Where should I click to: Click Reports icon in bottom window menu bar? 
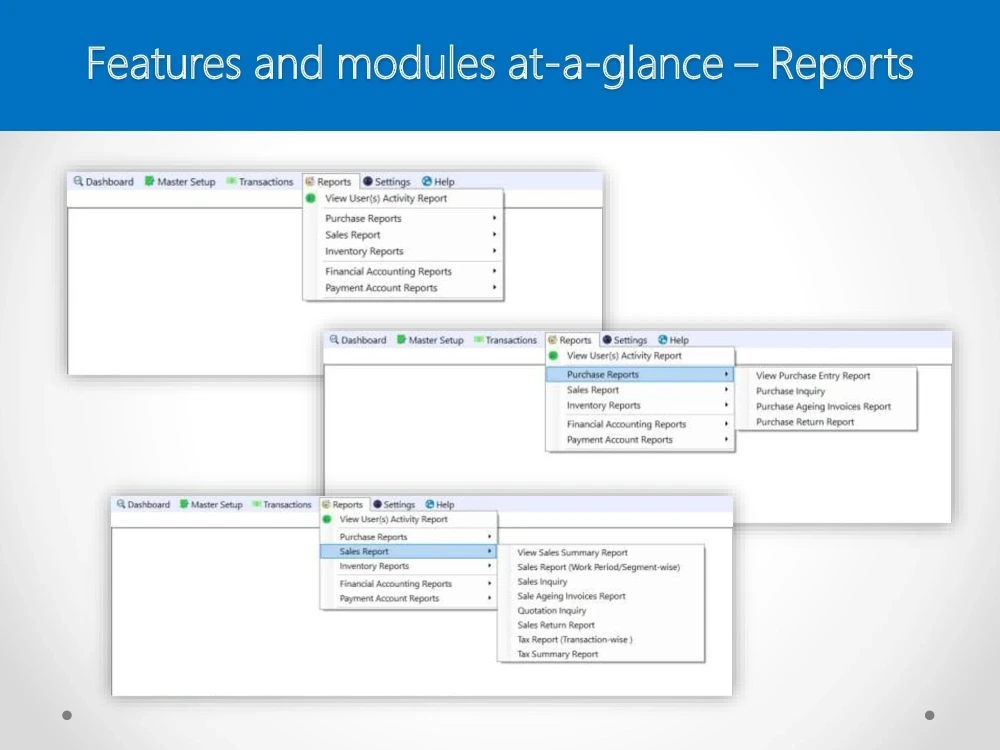[x=326, y=504]
